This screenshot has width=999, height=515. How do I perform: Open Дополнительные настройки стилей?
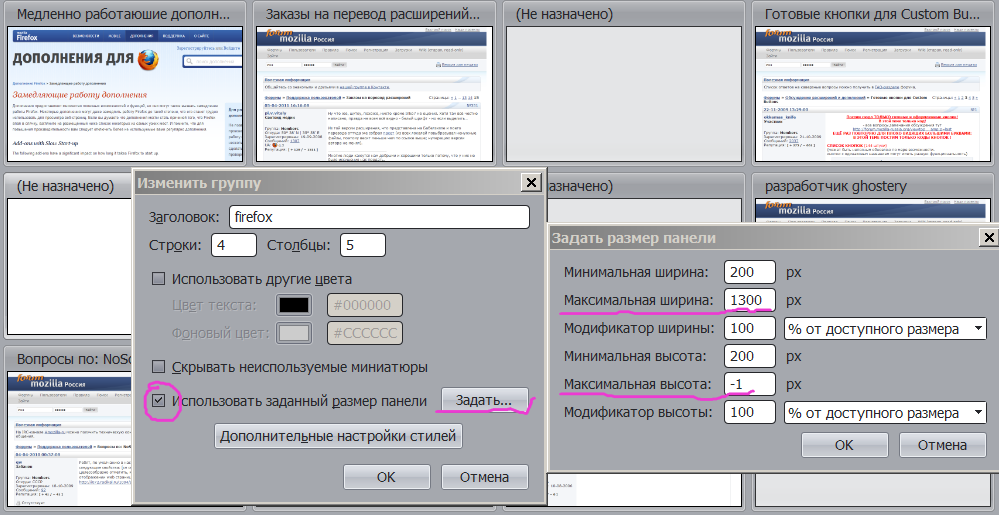[x=338, y=436]
